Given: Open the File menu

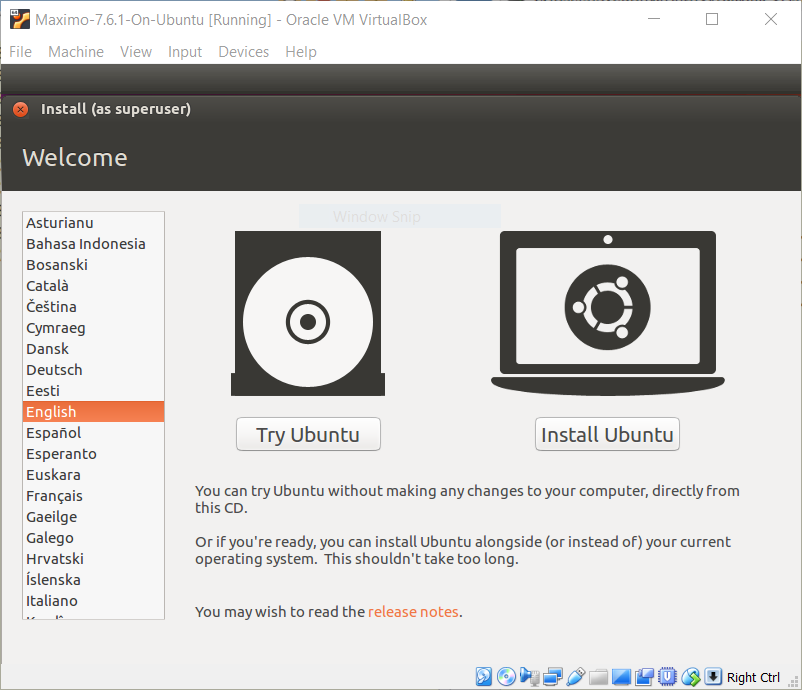Looking at the screenshot, I should [x=20, y=52].
